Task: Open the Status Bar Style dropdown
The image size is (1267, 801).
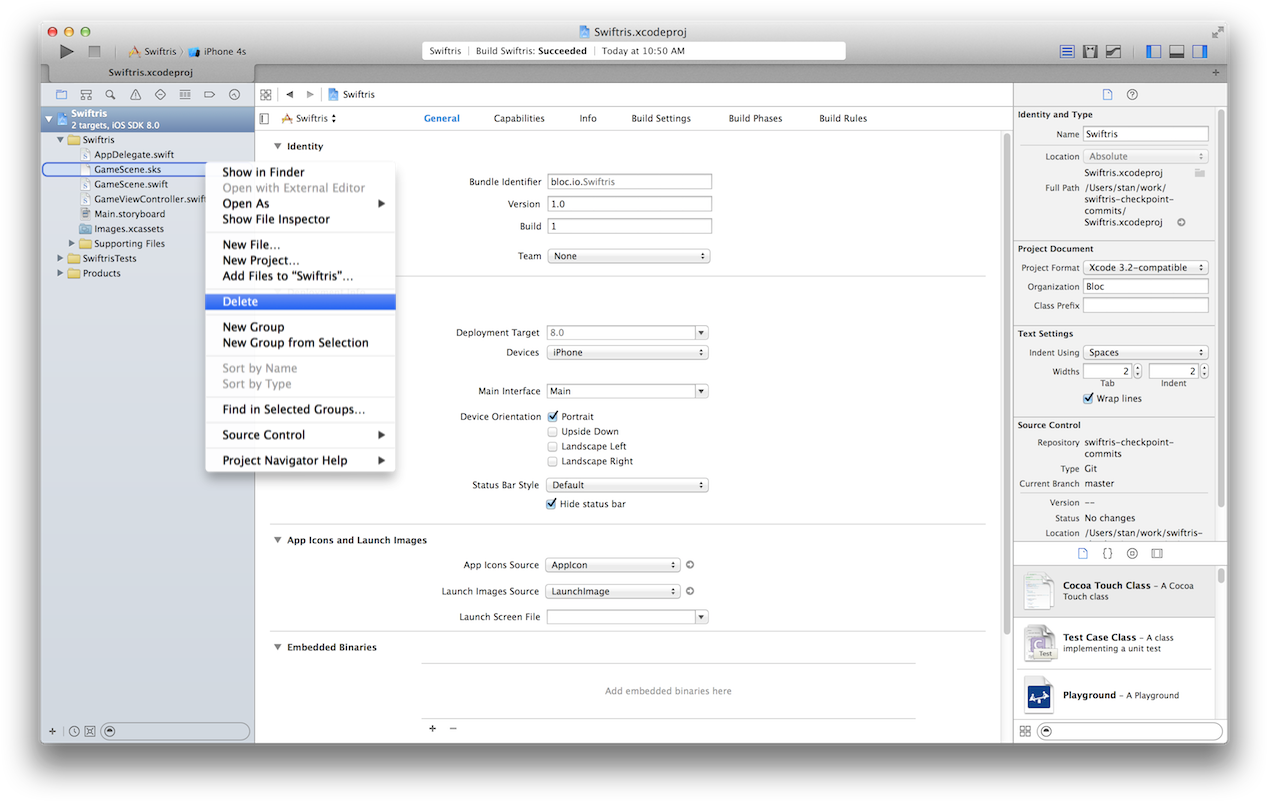Action: click(x=628, y=486)
